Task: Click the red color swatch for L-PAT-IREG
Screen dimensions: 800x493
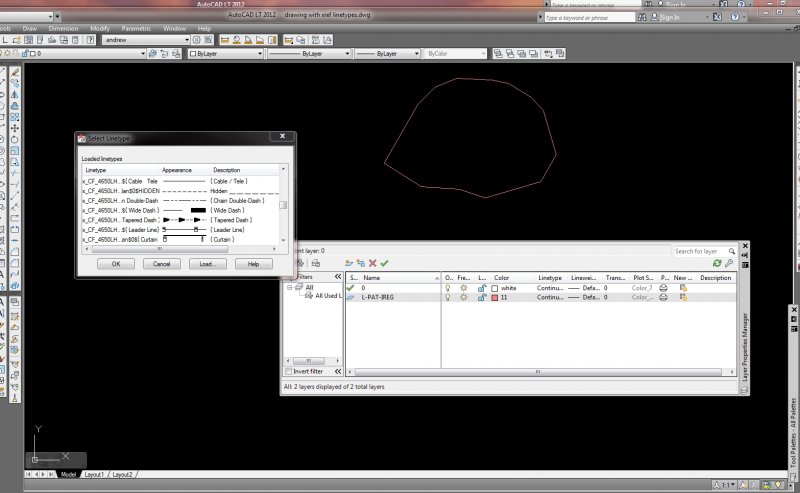Action: pyautogui.click(x=495, y=298)
